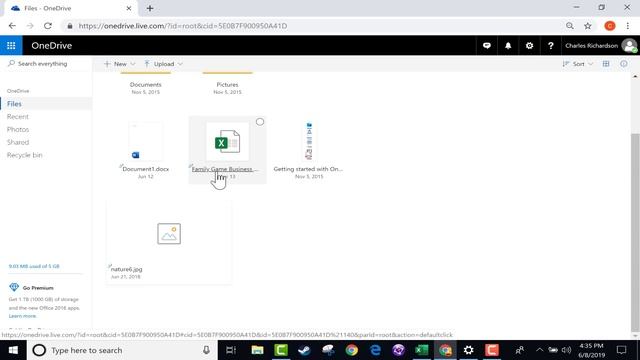Screen dimensions: 640x360
Task: Open Steam from the taskbar
Action: (304, 350)
